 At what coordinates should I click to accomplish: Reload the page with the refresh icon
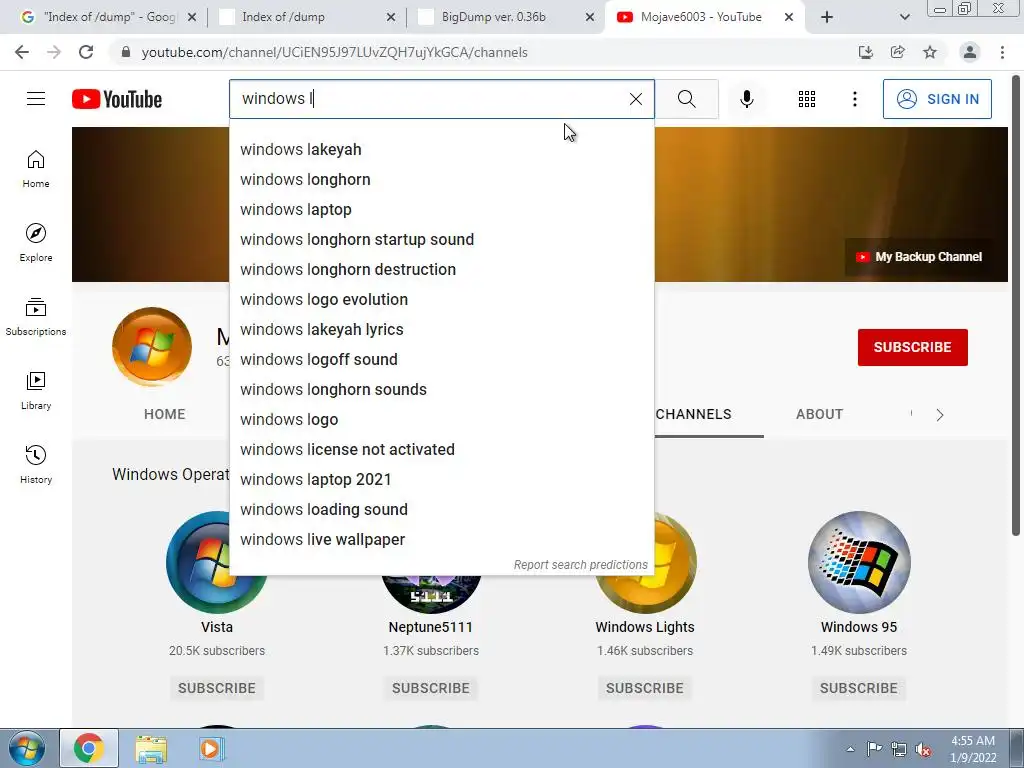click(x=86, y=52)
